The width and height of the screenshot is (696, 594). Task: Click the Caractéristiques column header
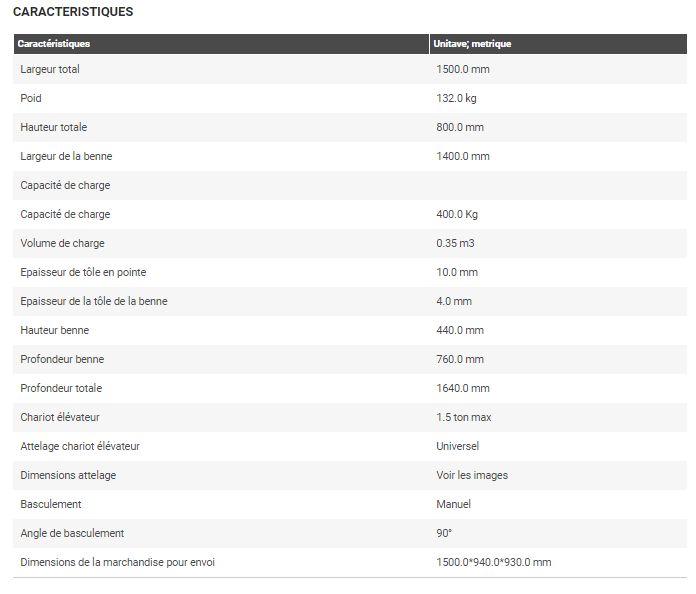point(54,44)
